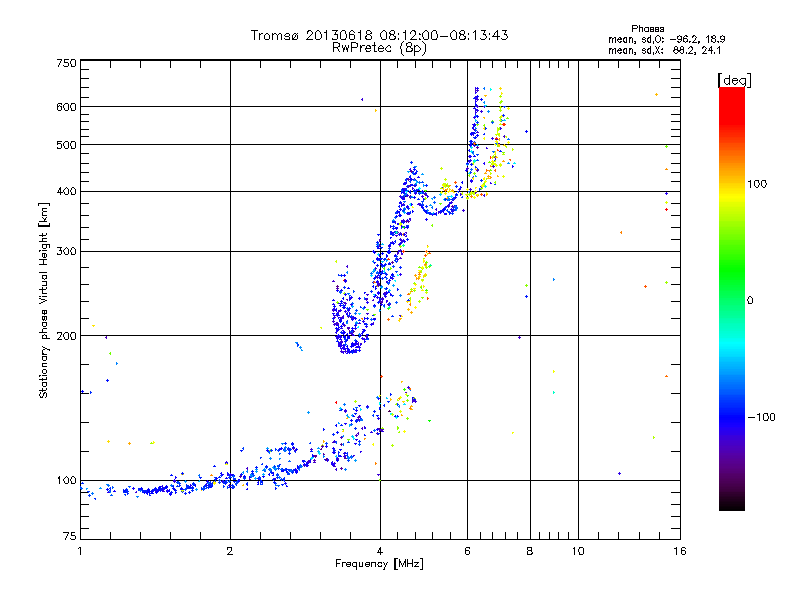
Task: Click the phase colorbar gradient
Action: click(732, 299)
